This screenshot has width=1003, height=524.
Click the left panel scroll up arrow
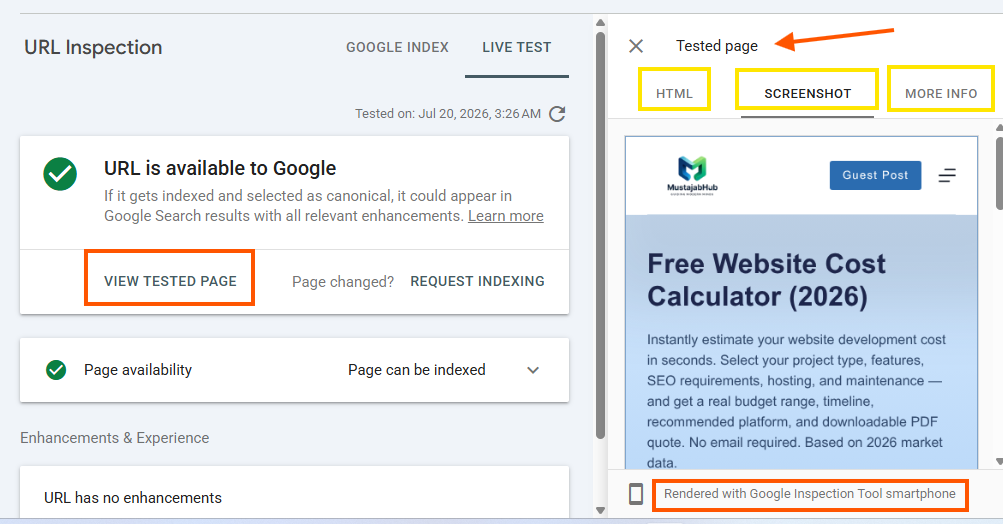[x=600, y=23]
